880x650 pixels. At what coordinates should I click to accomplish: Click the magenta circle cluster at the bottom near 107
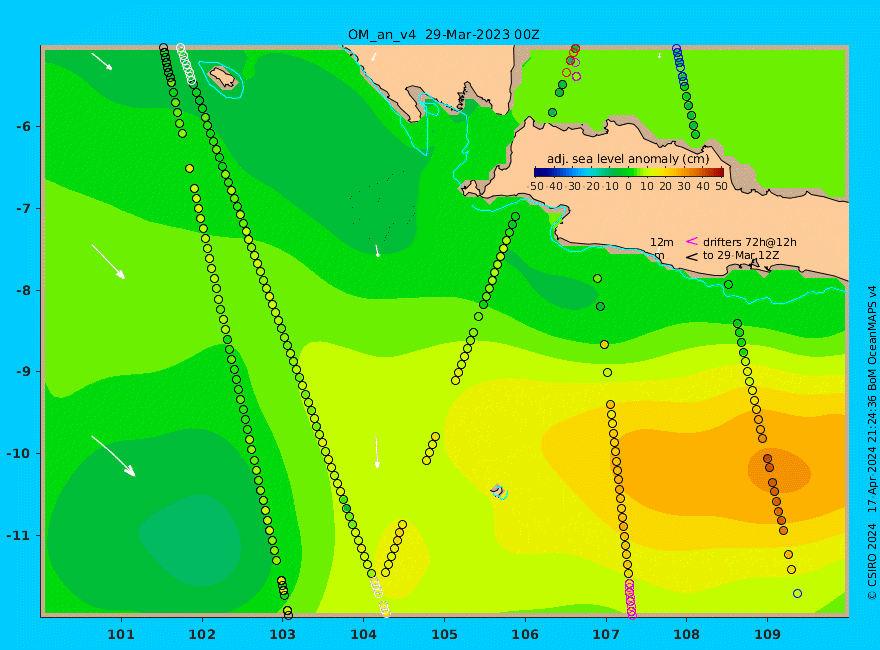point(631,599)
